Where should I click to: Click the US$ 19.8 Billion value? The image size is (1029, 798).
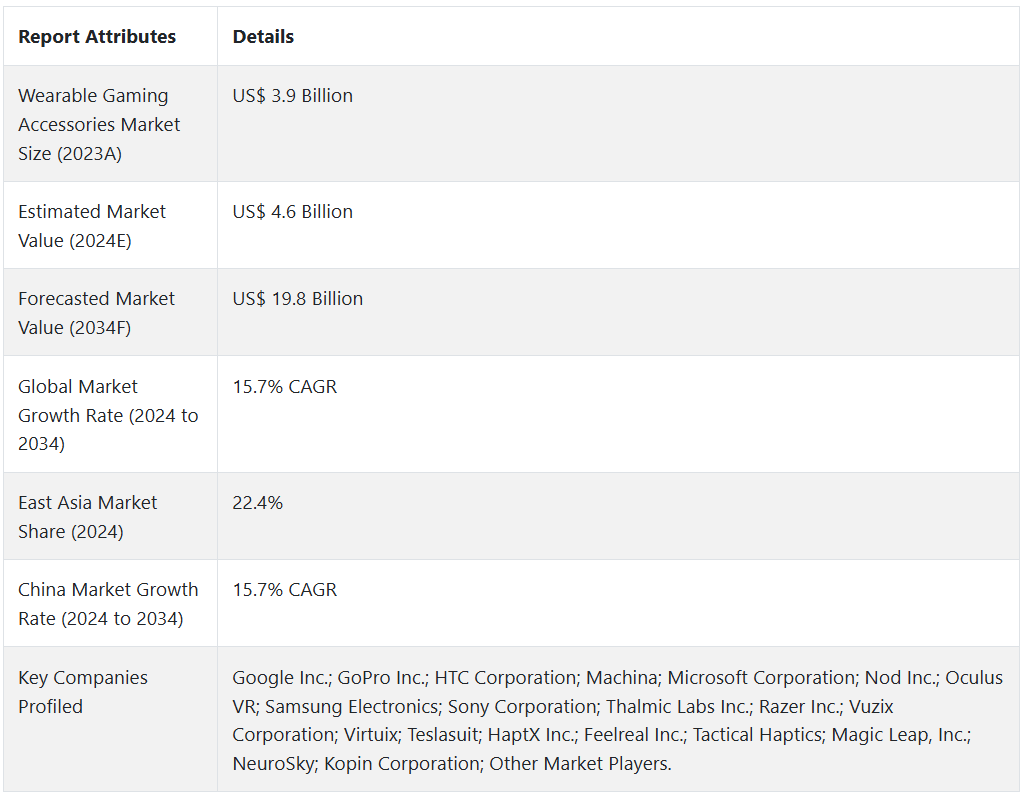coord(297,299)
